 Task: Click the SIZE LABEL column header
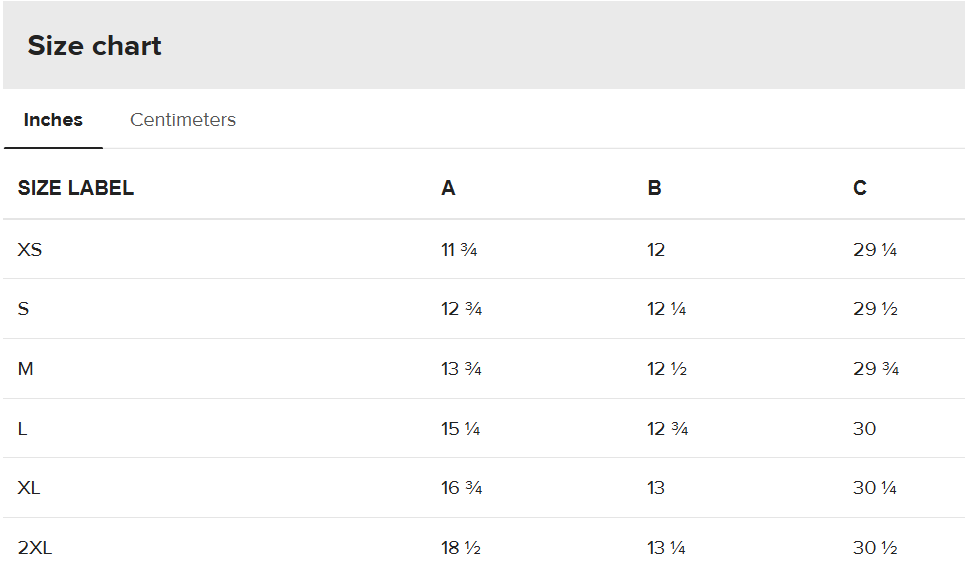(76, 188)
